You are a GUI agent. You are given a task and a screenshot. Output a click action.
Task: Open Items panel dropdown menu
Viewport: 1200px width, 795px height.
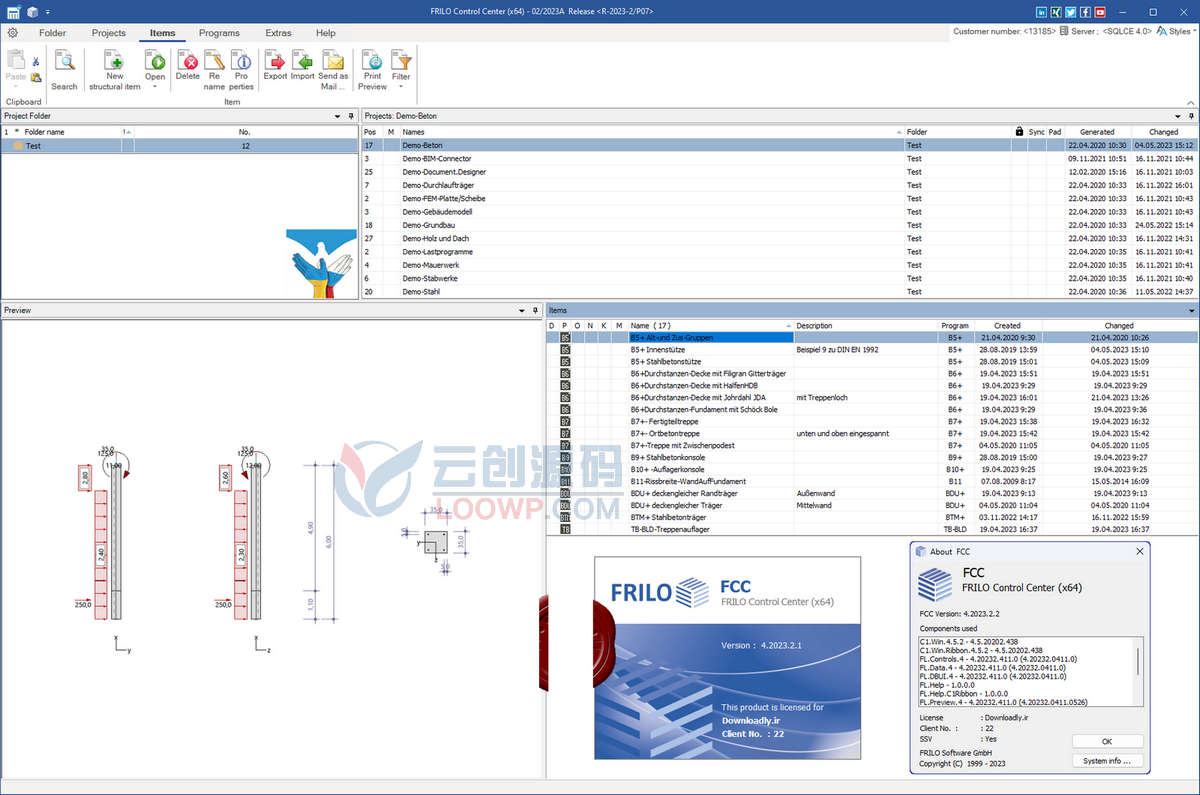tap(1191, 311)
